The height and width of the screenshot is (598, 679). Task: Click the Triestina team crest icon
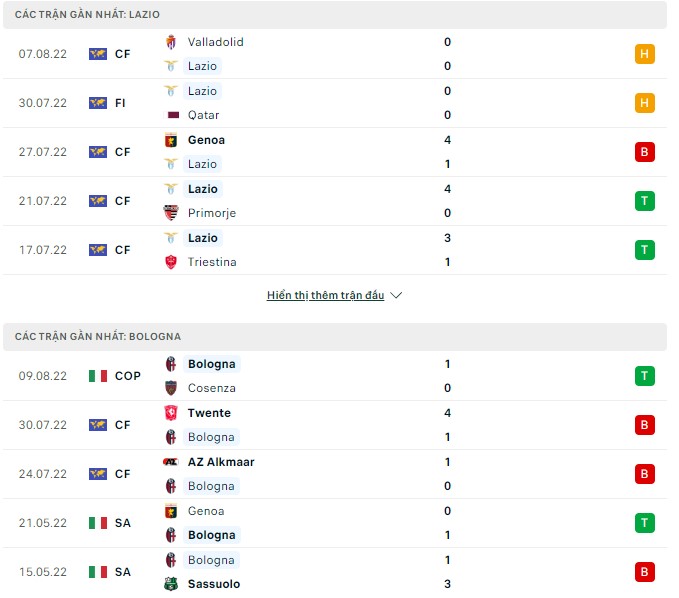(171, 262)
